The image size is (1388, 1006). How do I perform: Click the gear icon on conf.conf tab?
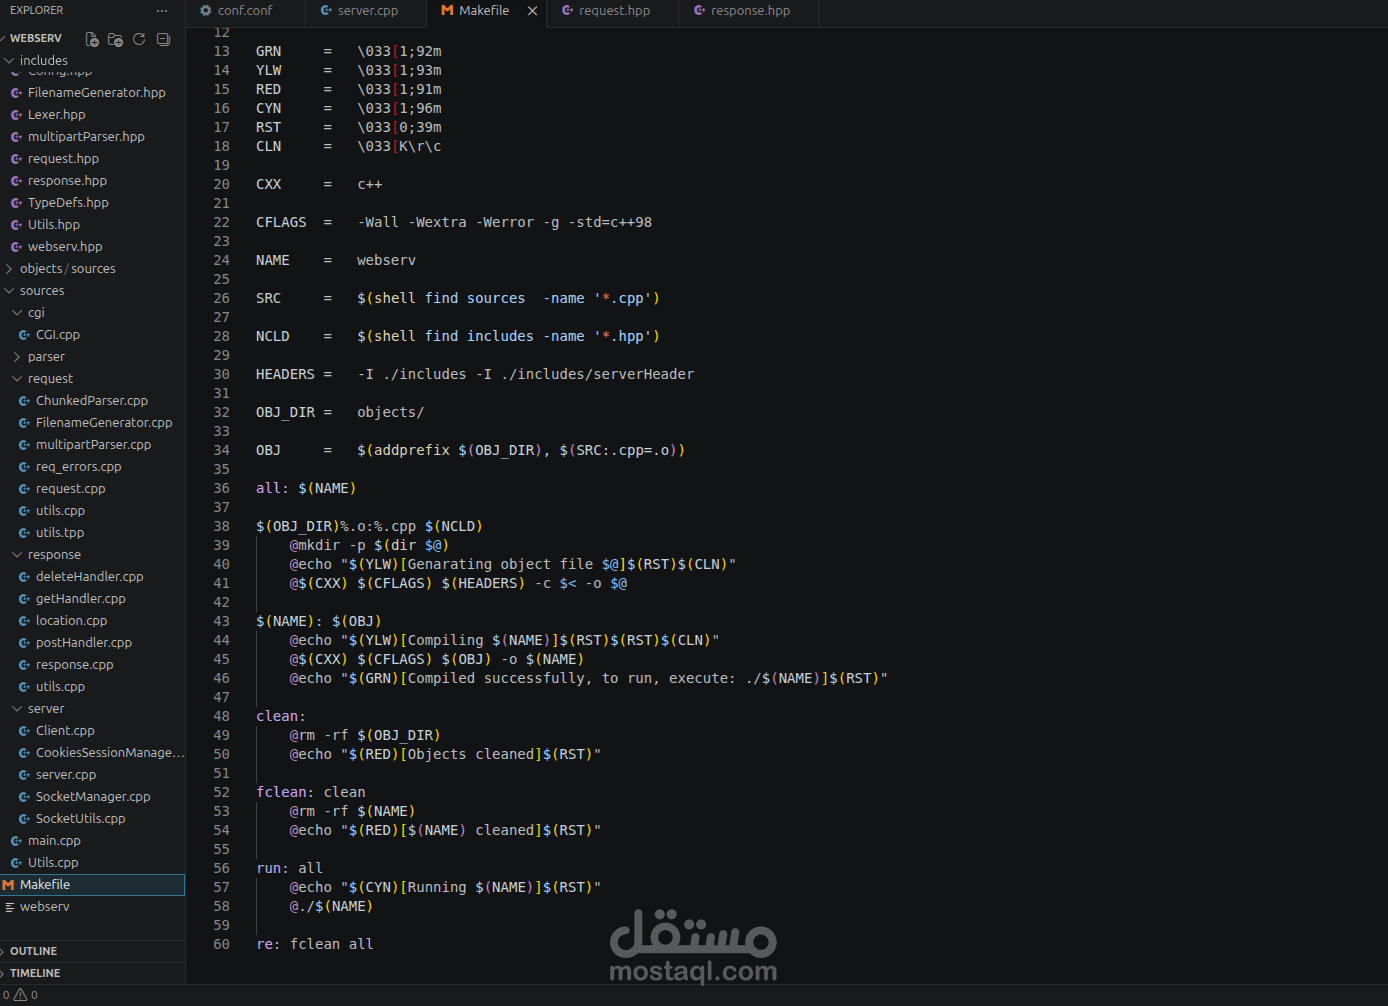click(x=206, y=11)
